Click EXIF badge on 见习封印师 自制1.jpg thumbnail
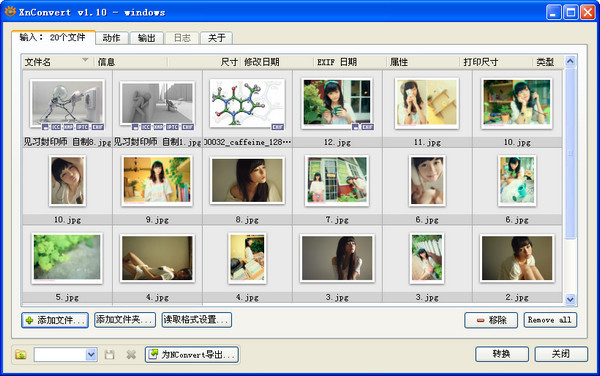 click(188, 127)
